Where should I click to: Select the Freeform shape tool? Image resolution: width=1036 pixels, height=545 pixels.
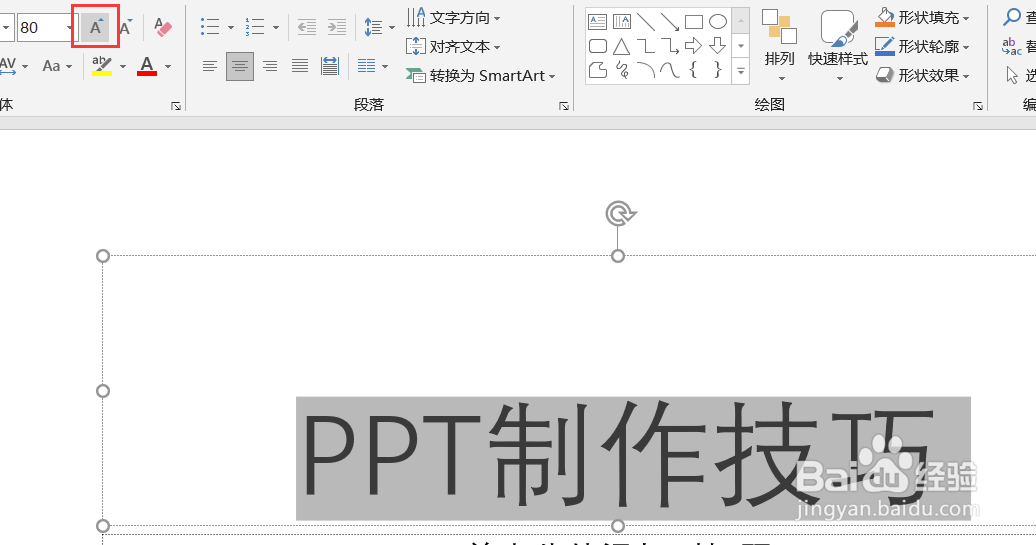click(x=597, y=69)
